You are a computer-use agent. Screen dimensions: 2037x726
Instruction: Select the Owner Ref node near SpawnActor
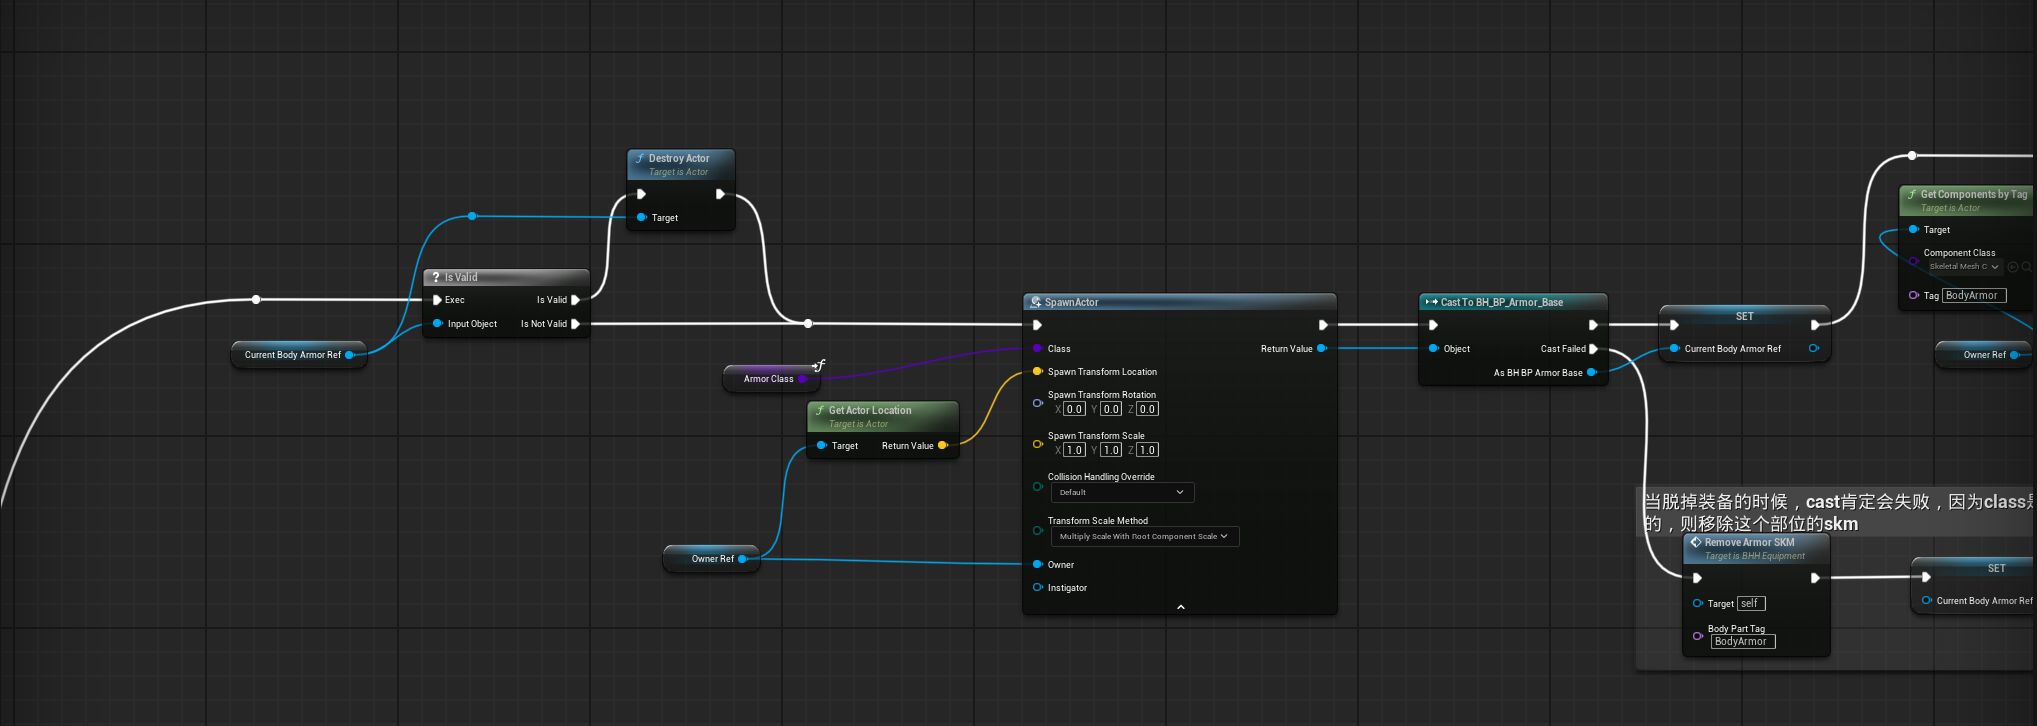pyautogui.click(x=712, y=559)
